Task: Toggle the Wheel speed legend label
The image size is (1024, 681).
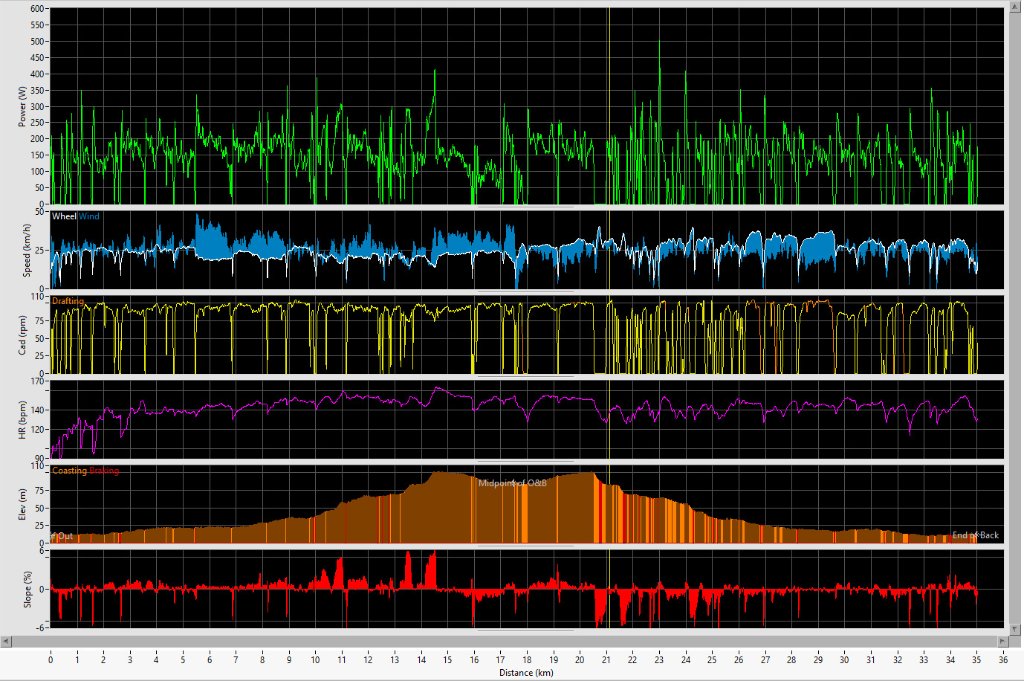Action: 64,216
